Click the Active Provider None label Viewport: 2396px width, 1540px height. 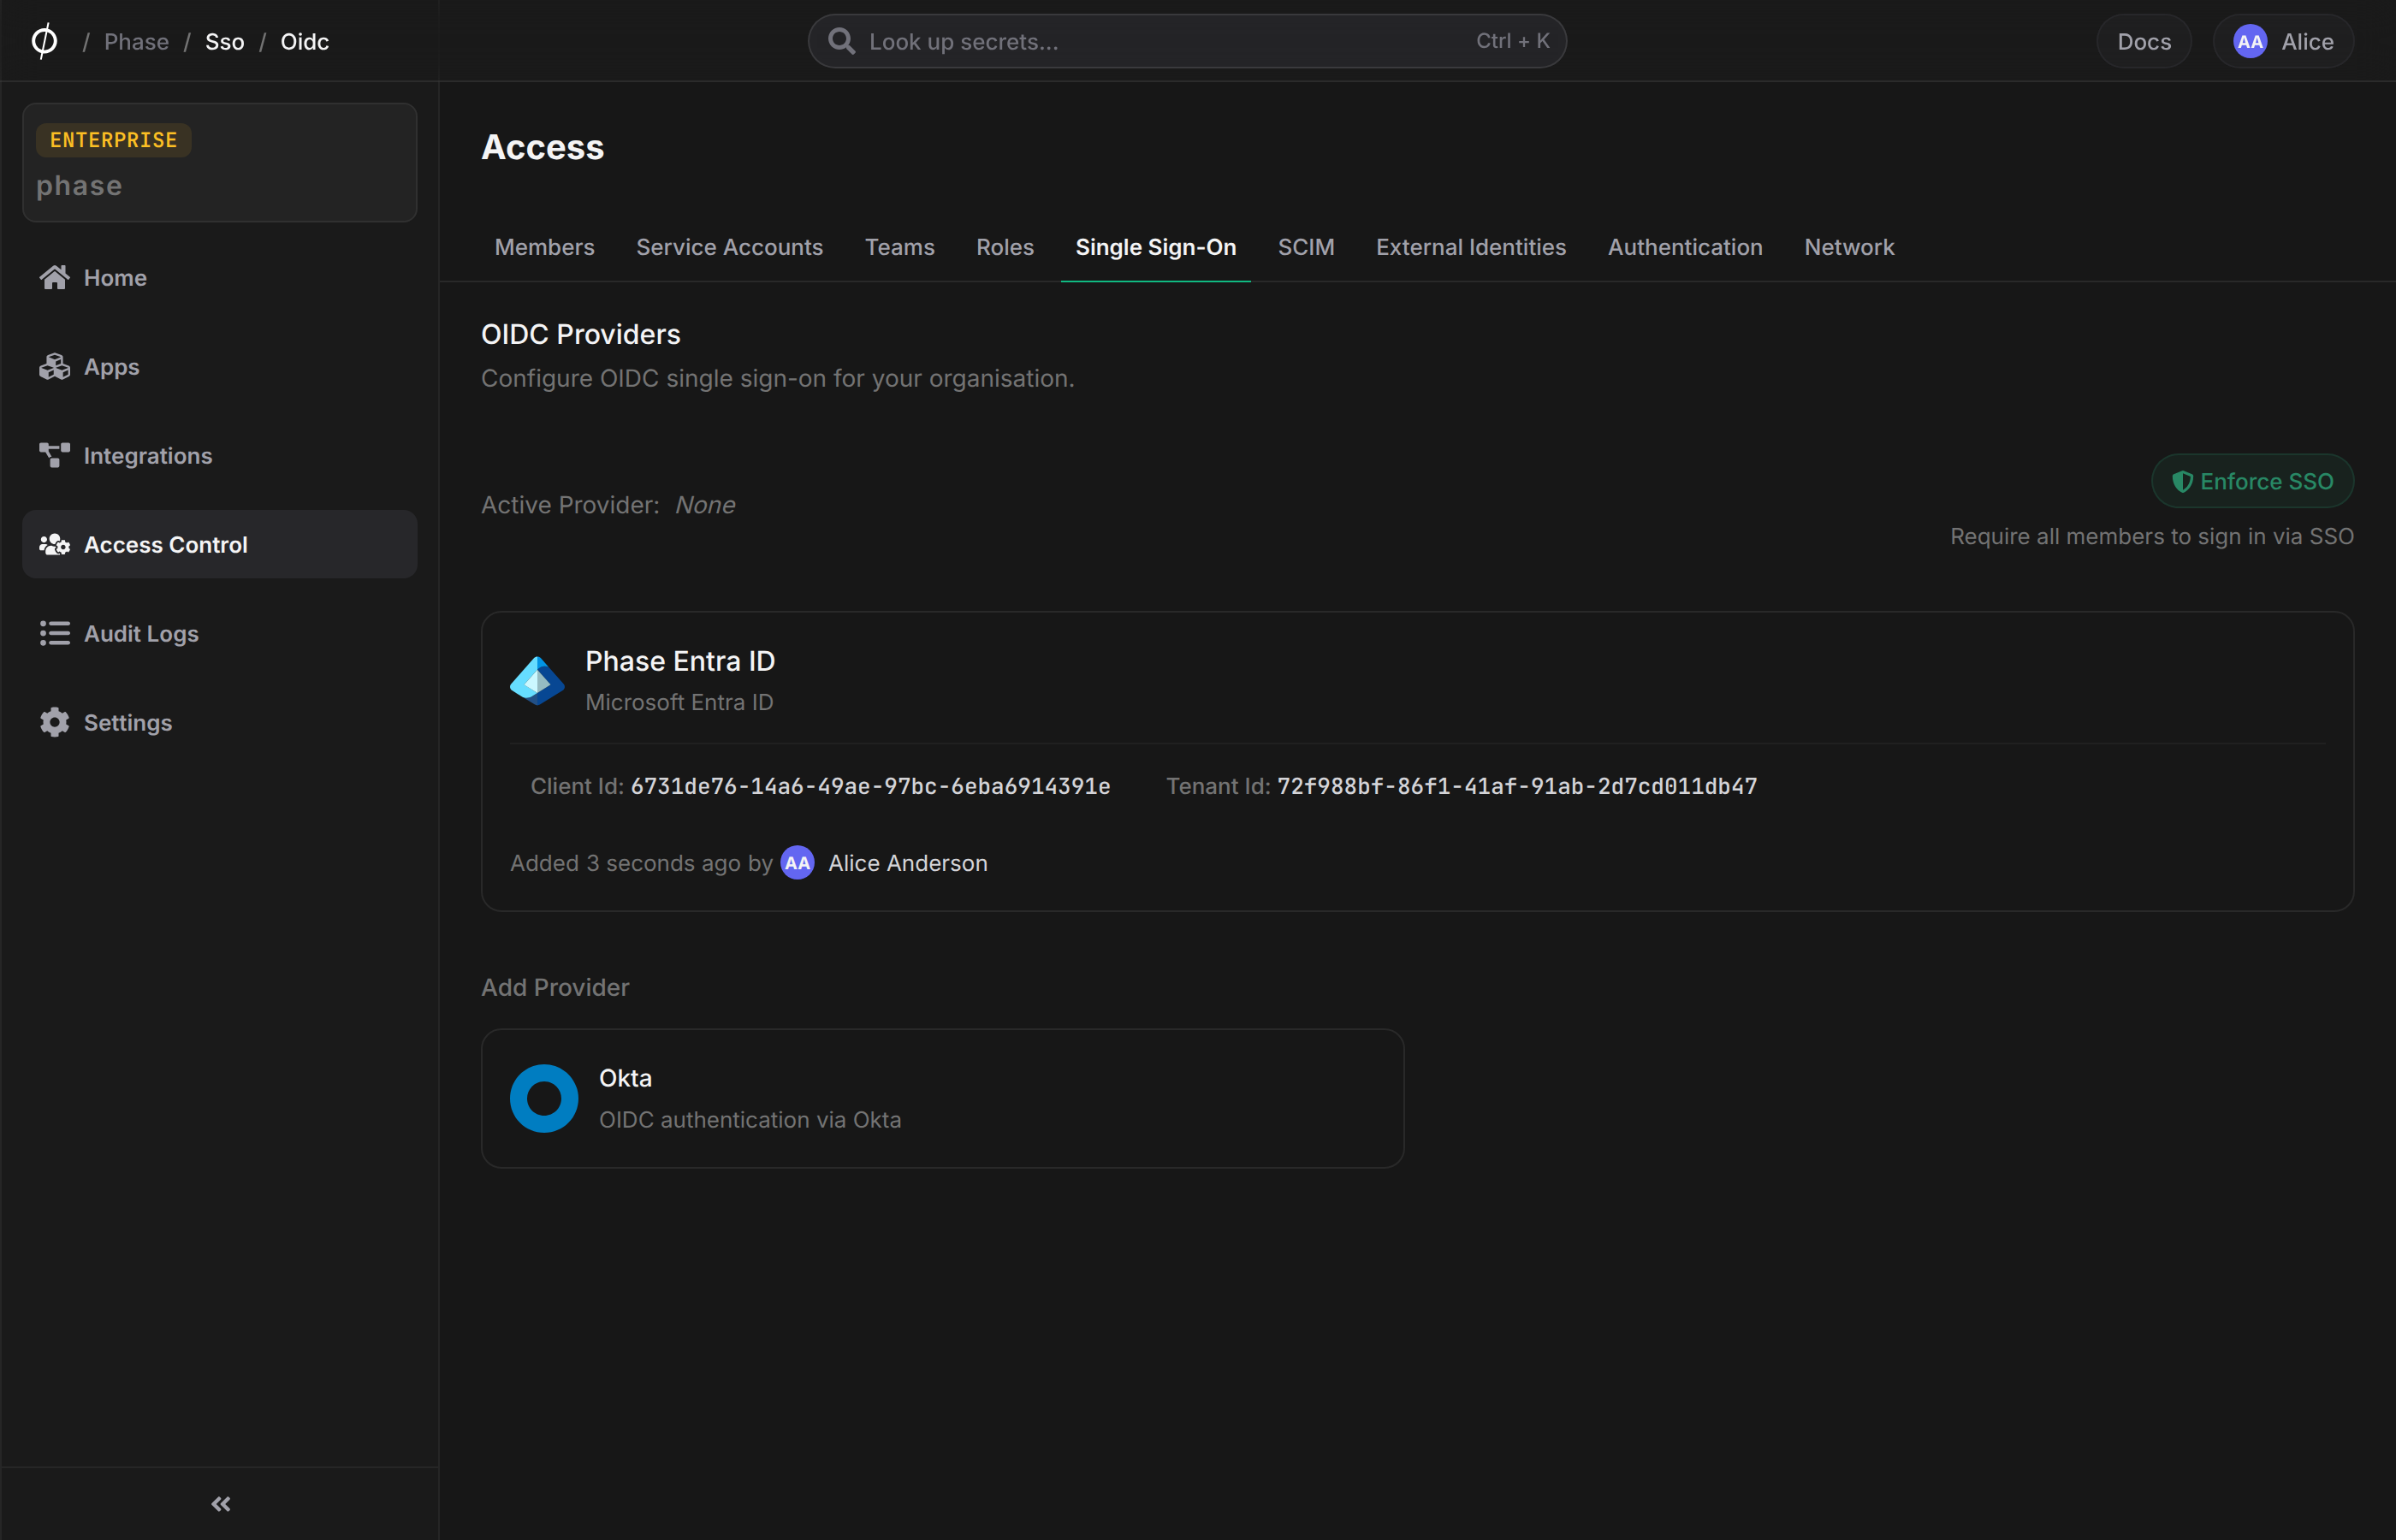click(x=608, y=505)
